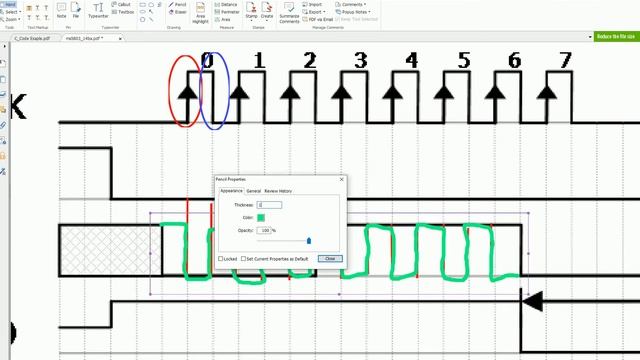Screen dimensions: 640x360
Task: Click the File attachment pin tool
Action: (x=76, y=10)
